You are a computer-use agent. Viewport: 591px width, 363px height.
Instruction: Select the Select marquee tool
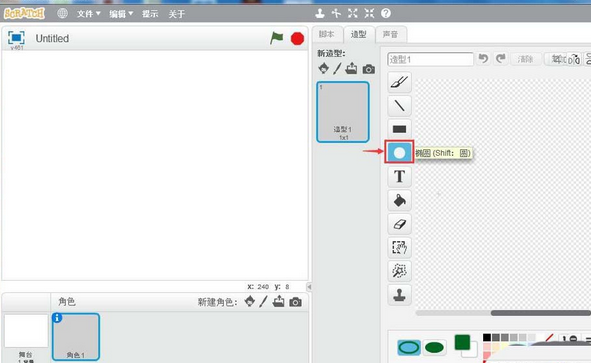coord(400,247)
